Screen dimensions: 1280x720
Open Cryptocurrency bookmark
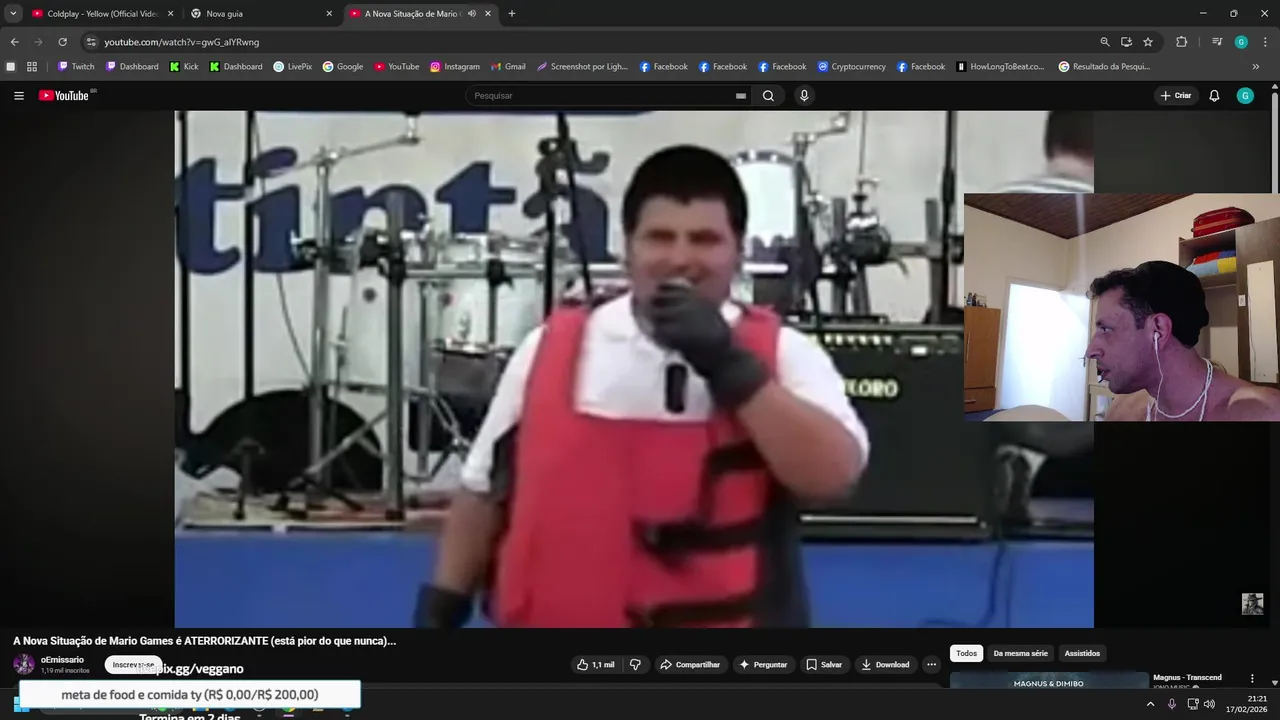click(852, 67)
